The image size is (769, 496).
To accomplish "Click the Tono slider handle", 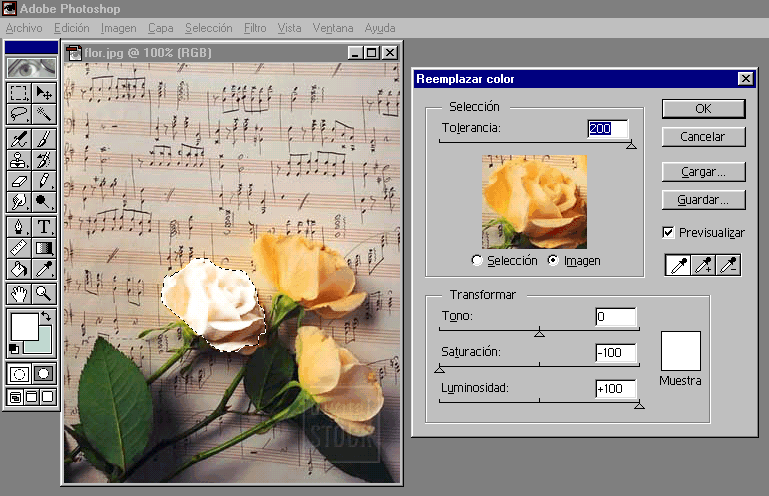I will [x=539, y=333].
